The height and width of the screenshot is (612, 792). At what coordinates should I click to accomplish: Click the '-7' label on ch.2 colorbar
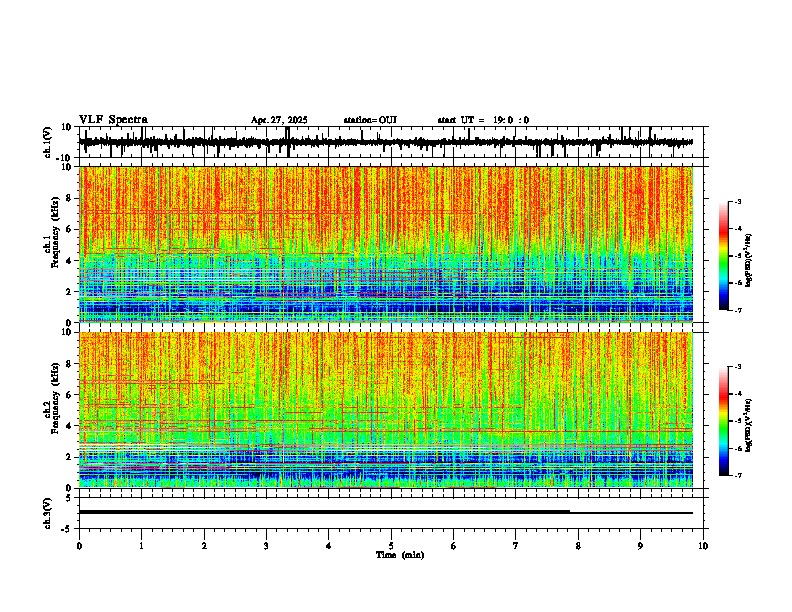(737, 475)
